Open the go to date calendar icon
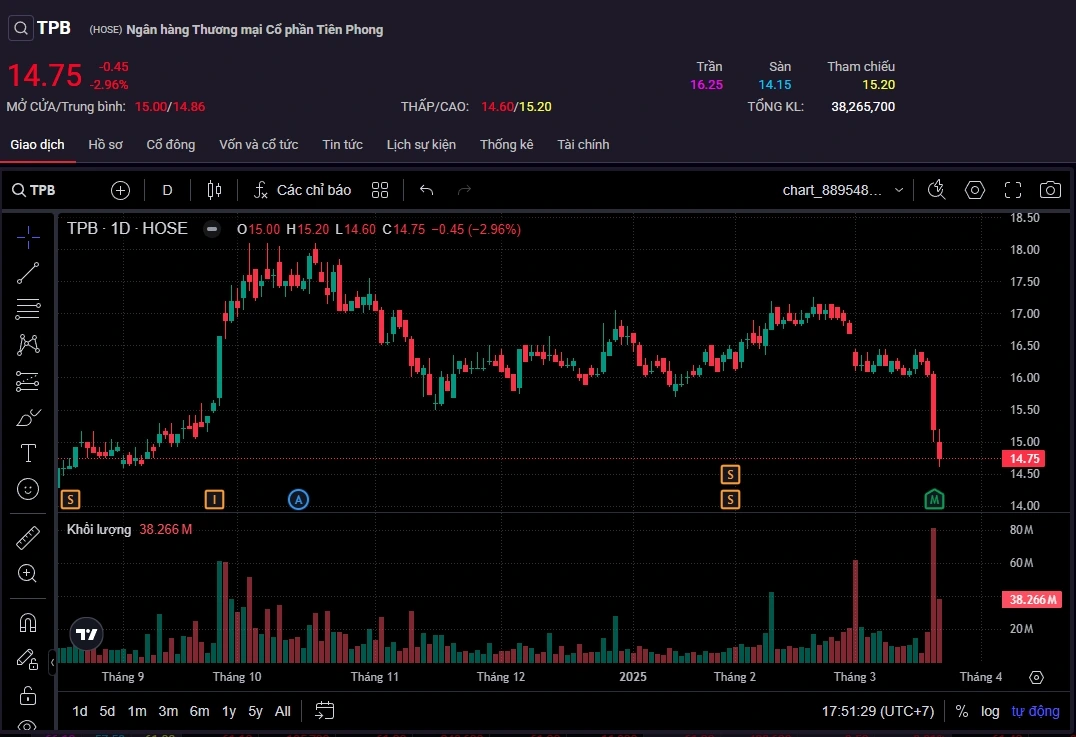The height and width of the screenshot is (737, 1076). point(324,711)
